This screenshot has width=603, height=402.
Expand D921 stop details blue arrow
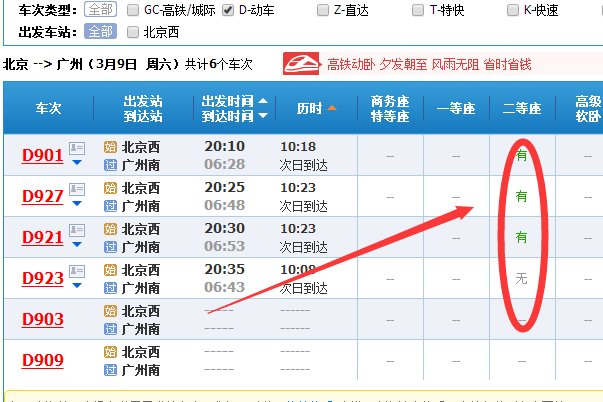[77, 244]
